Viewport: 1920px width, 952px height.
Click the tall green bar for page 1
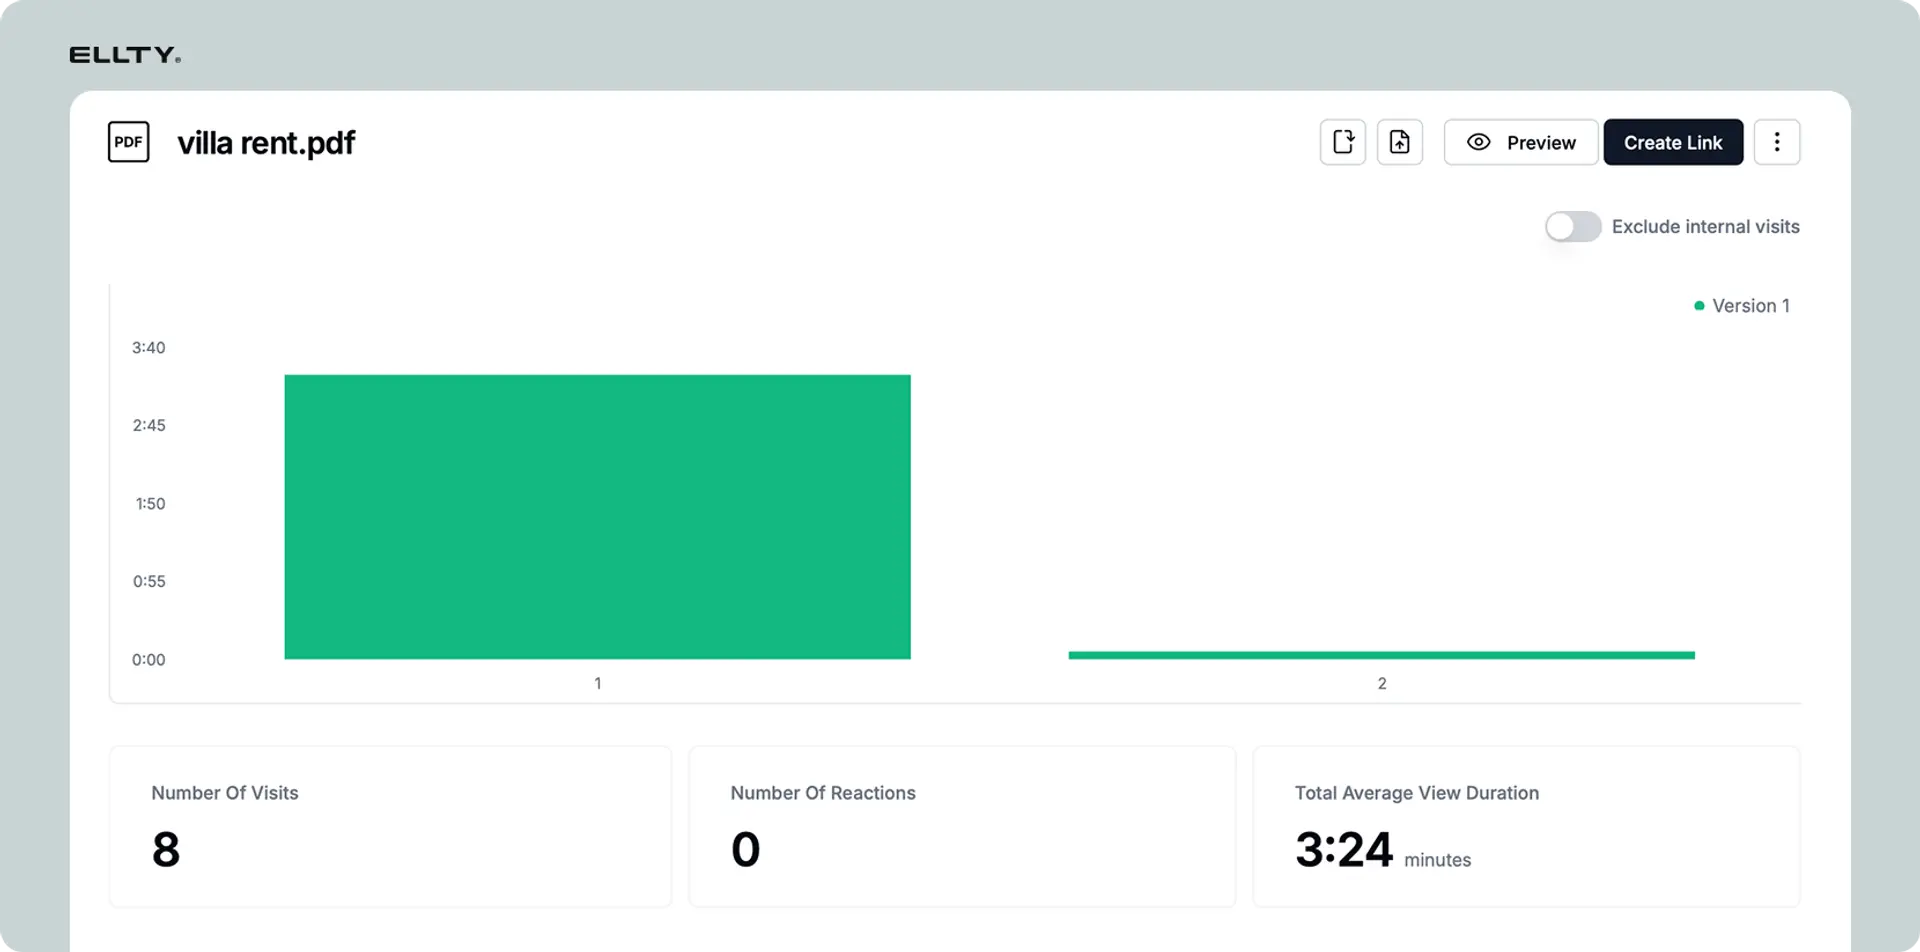(x=597, y=517)
